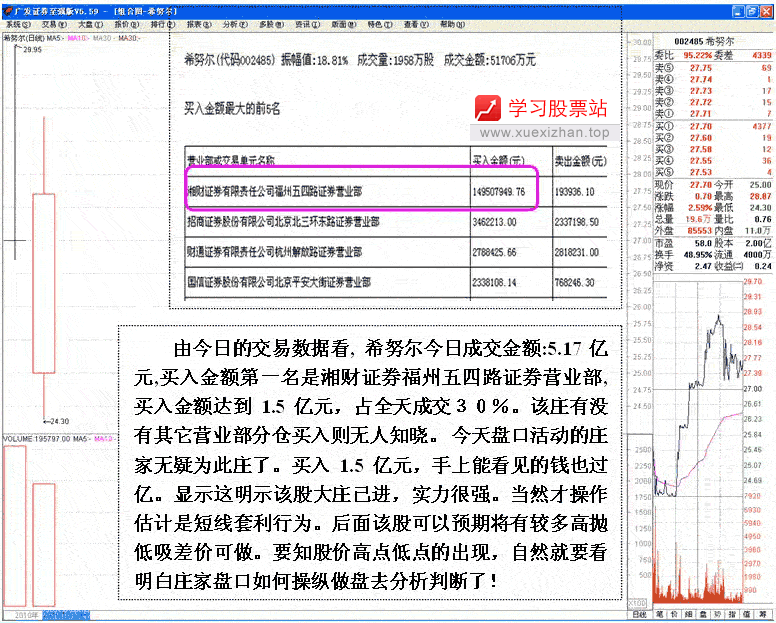The height and width of the screenshot is (623, 776).
Task: Click the 最高 value 28.87
Action: 760,196
